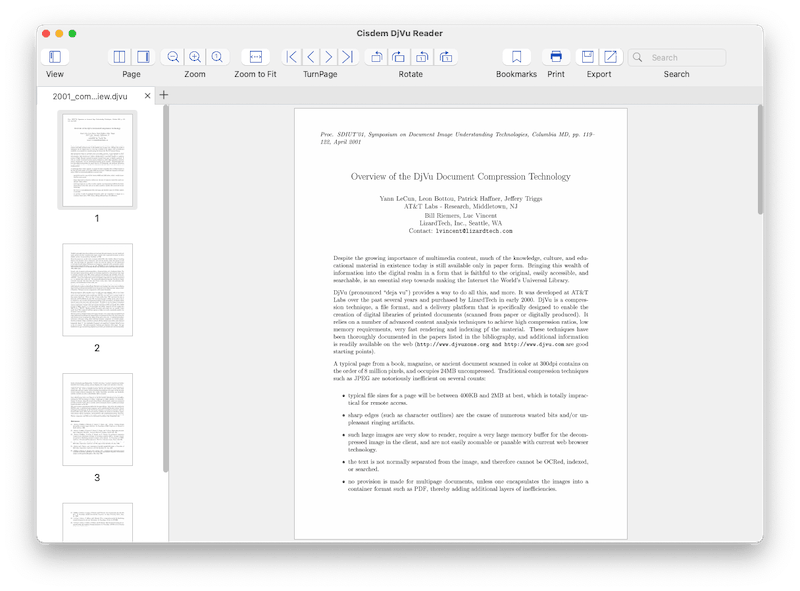Click the author line starting "Yann LeCun"
This screenshot has width=800, height=591.
point(461,199)
